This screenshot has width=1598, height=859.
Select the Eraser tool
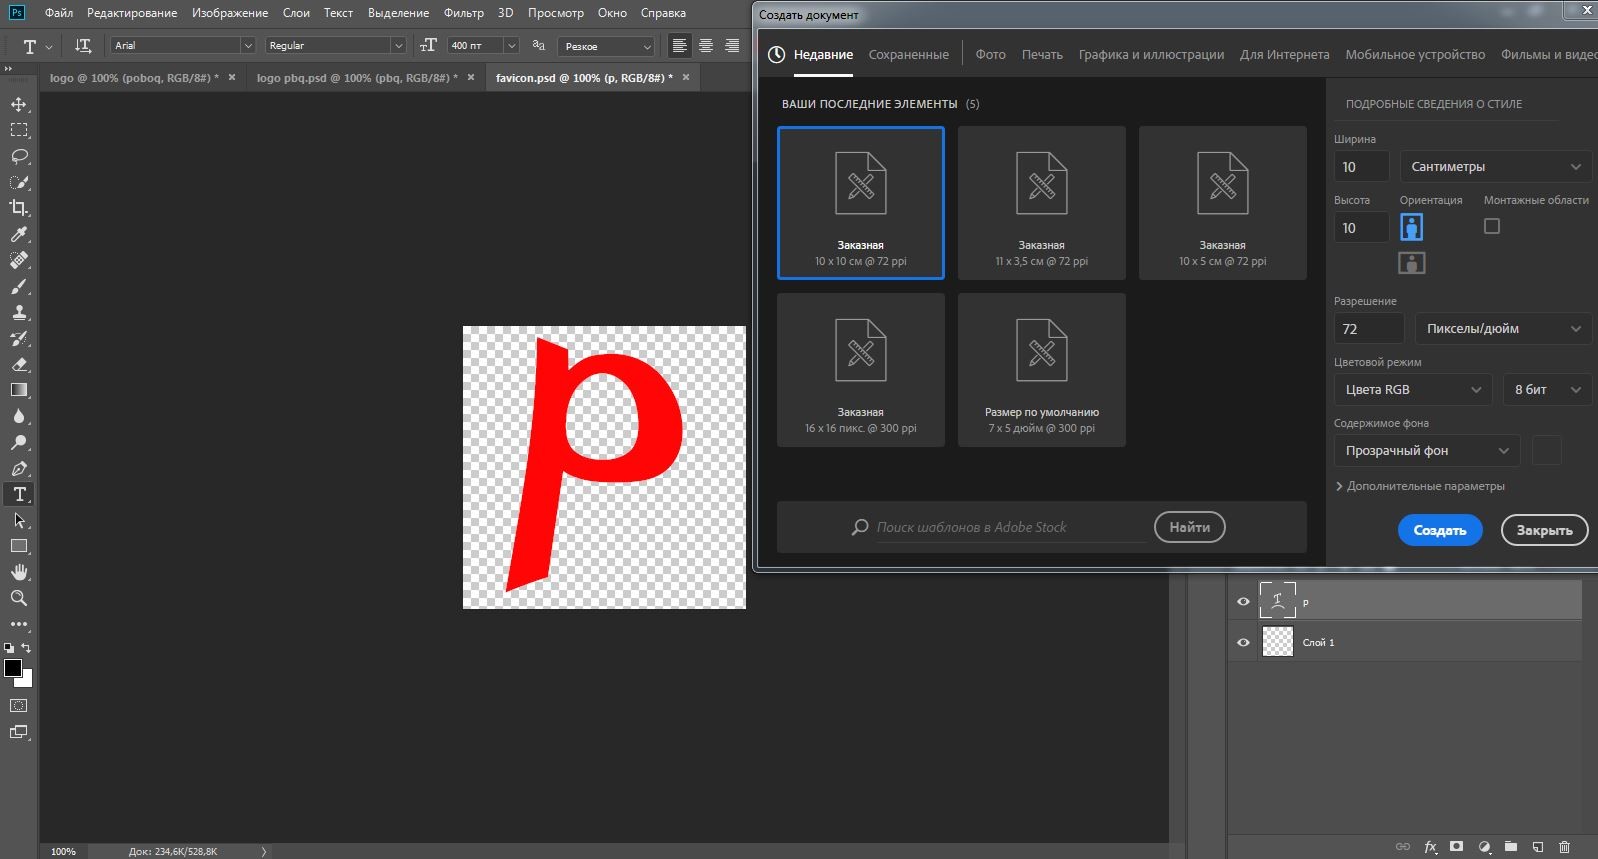(19, 364)
